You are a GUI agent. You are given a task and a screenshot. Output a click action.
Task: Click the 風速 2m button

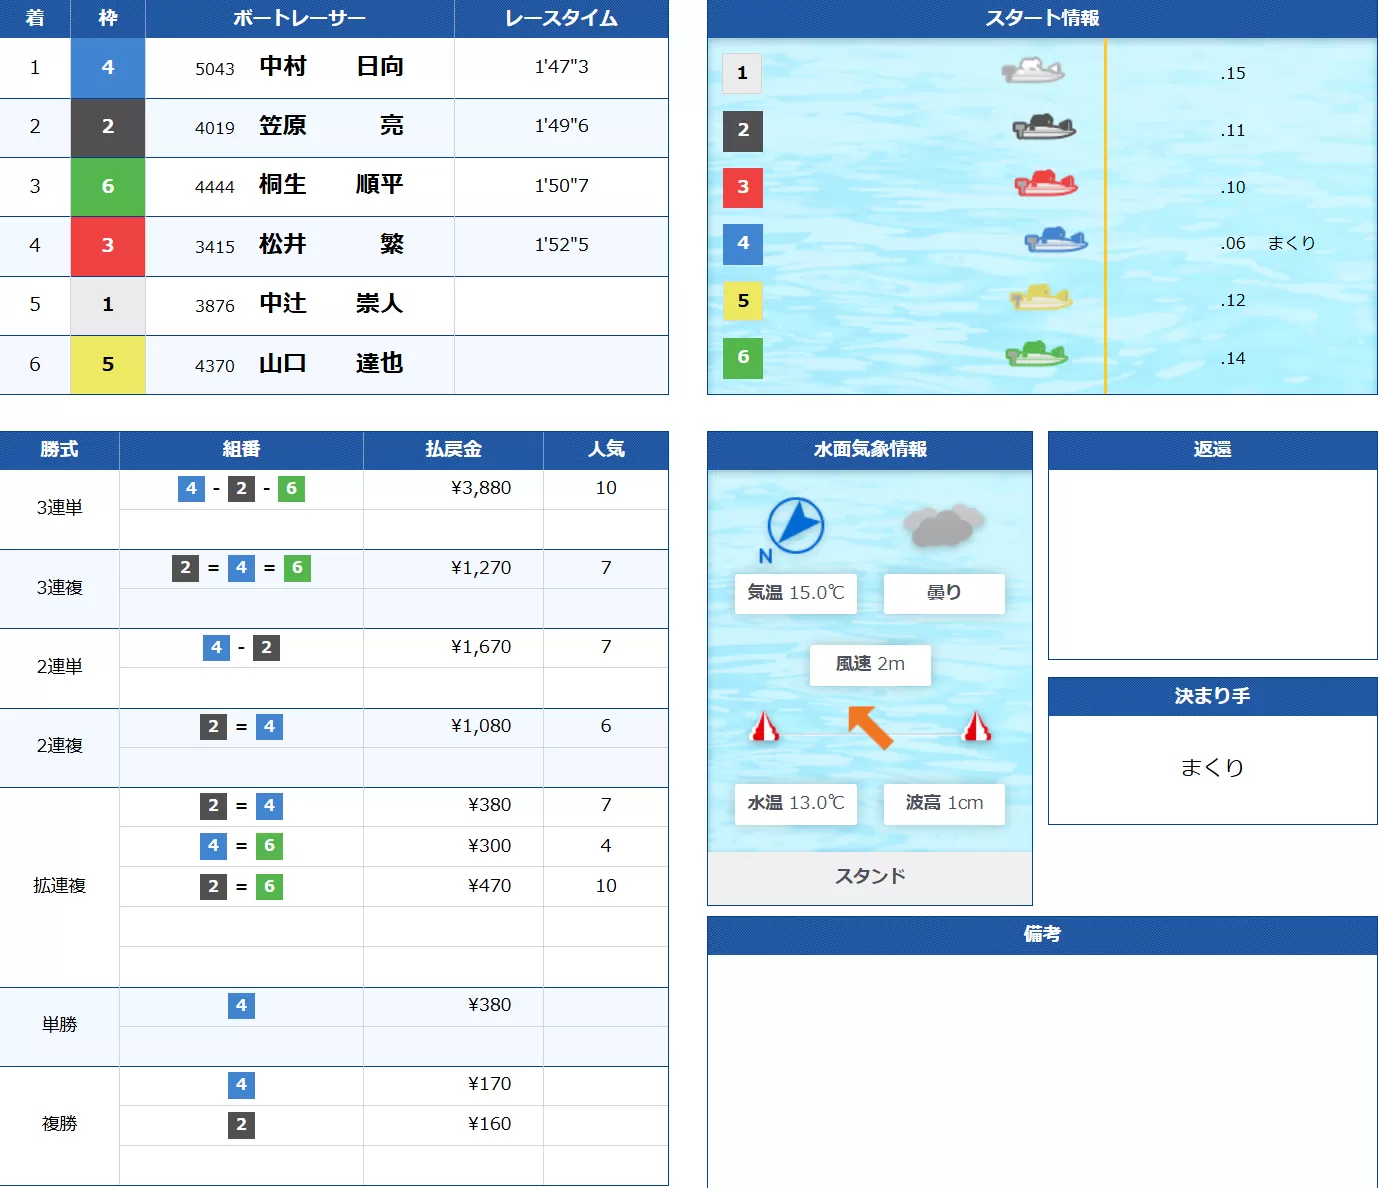click(x=870, y=665)
